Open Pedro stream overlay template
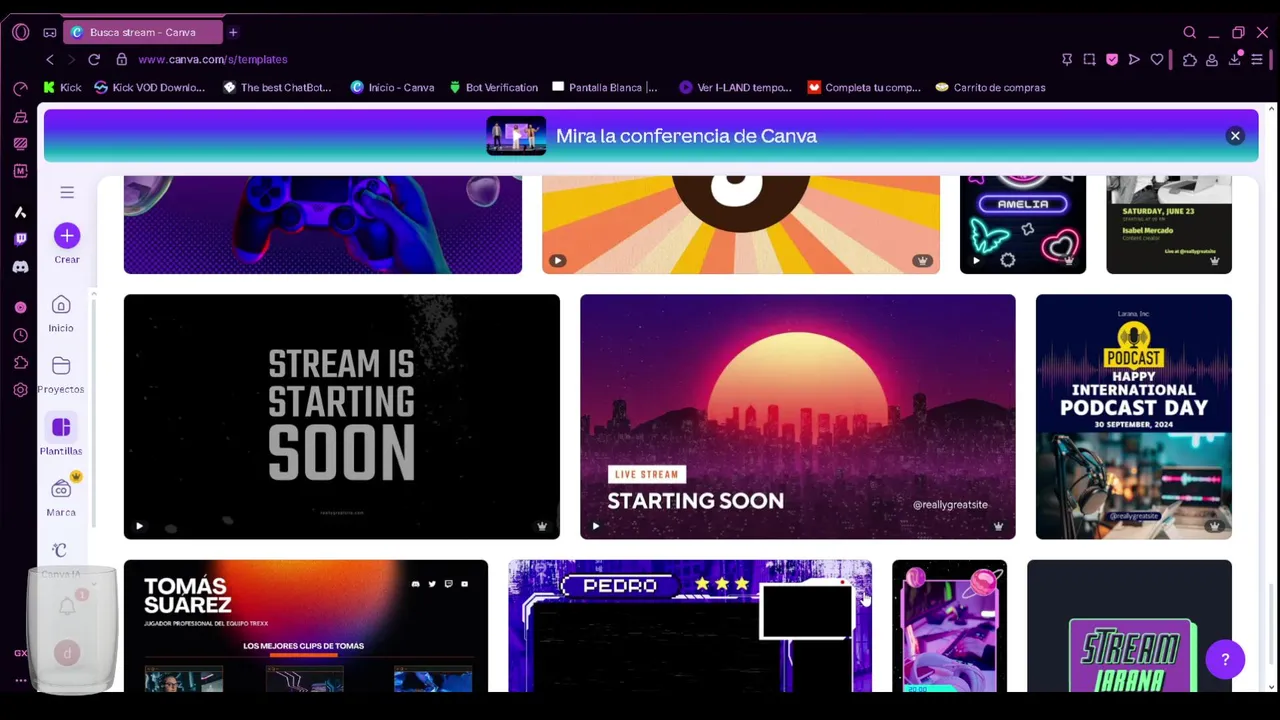This screenshot has height=720, width=1280. pyautogui.click(x=690, y=626)
